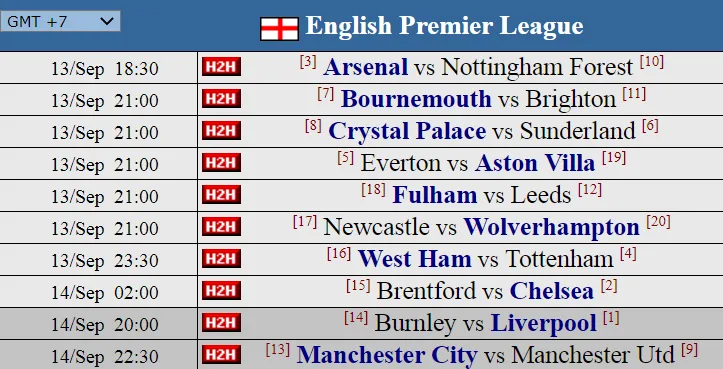Click the Wolverhampton team name

click(x=551, y=228)
